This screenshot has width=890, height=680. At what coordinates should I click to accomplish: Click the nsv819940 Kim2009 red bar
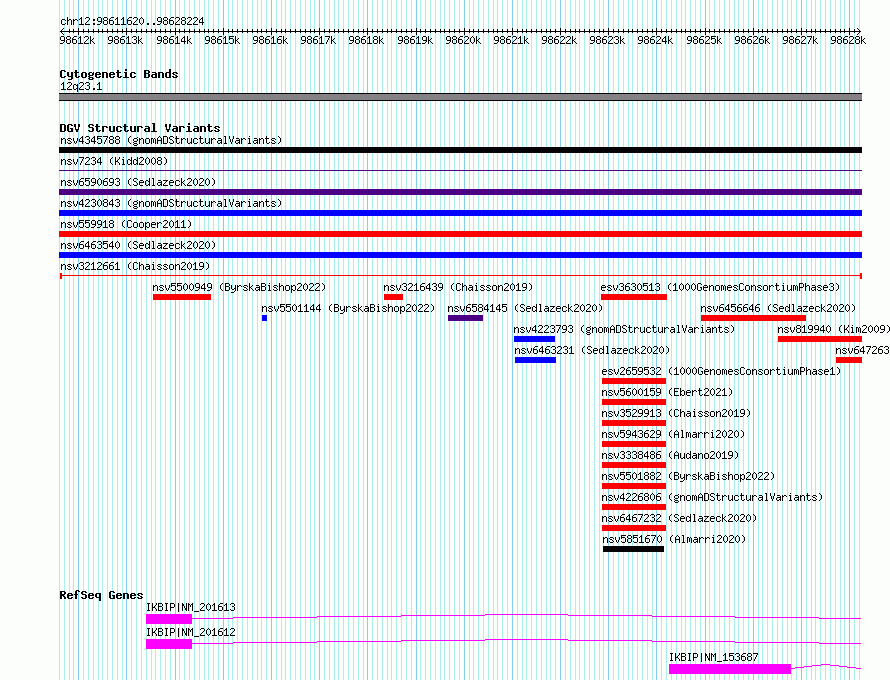pos(820,339)
